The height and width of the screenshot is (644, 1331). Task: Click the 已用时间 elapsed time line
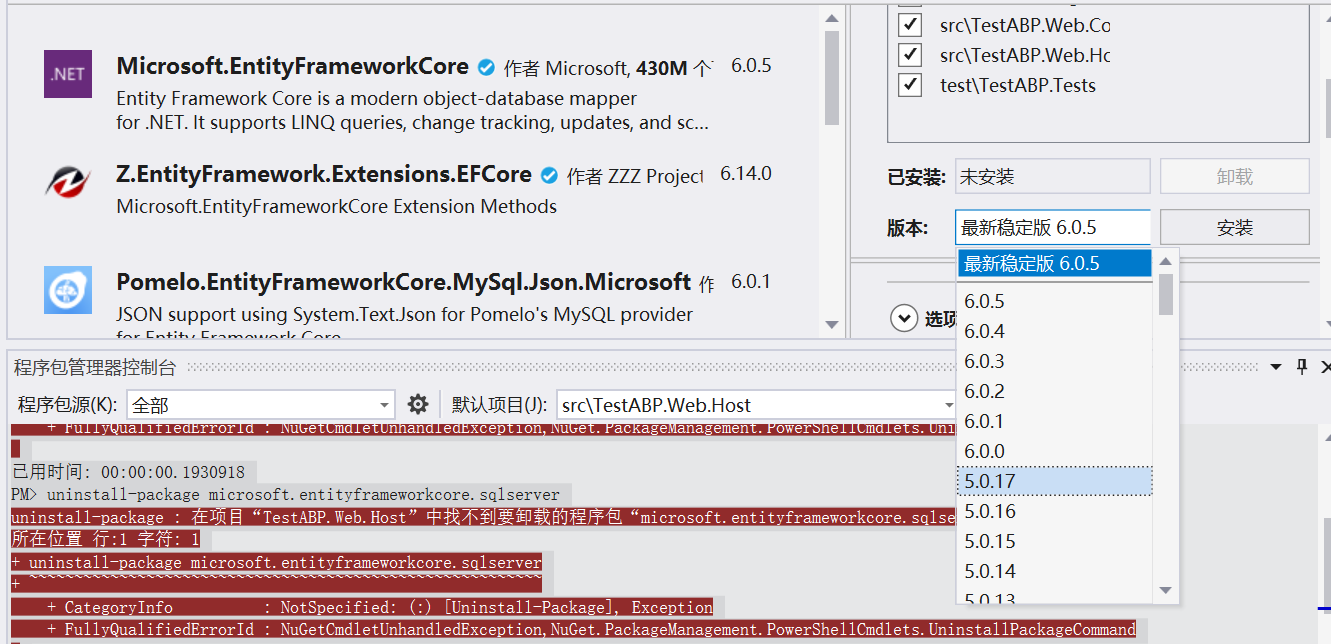(x=128, y=471)
